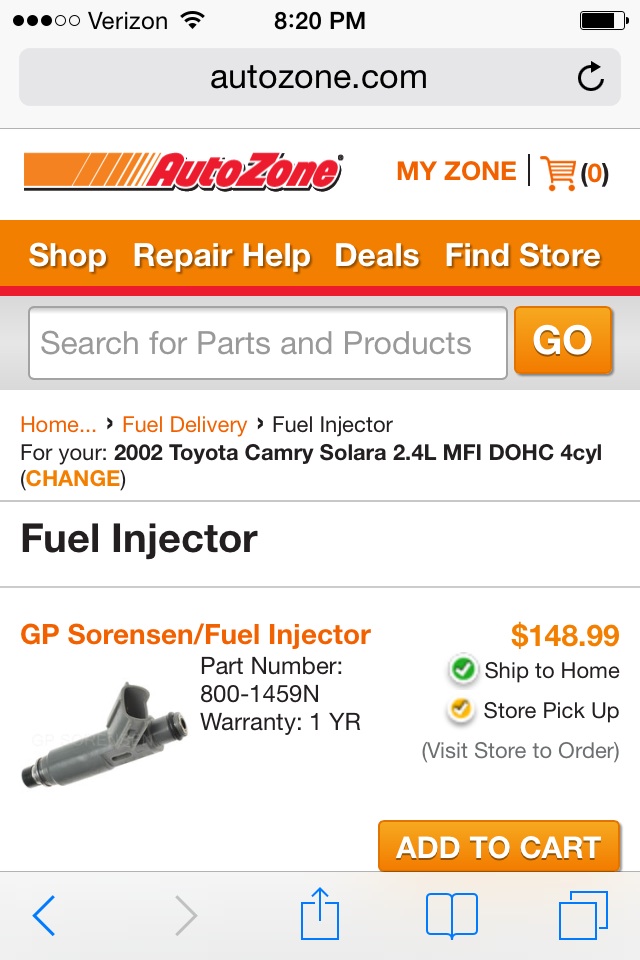640x960 pixels.
Task: Tap Safari's forward arrow
Action: pyautogui.click(x=186, y=915)
